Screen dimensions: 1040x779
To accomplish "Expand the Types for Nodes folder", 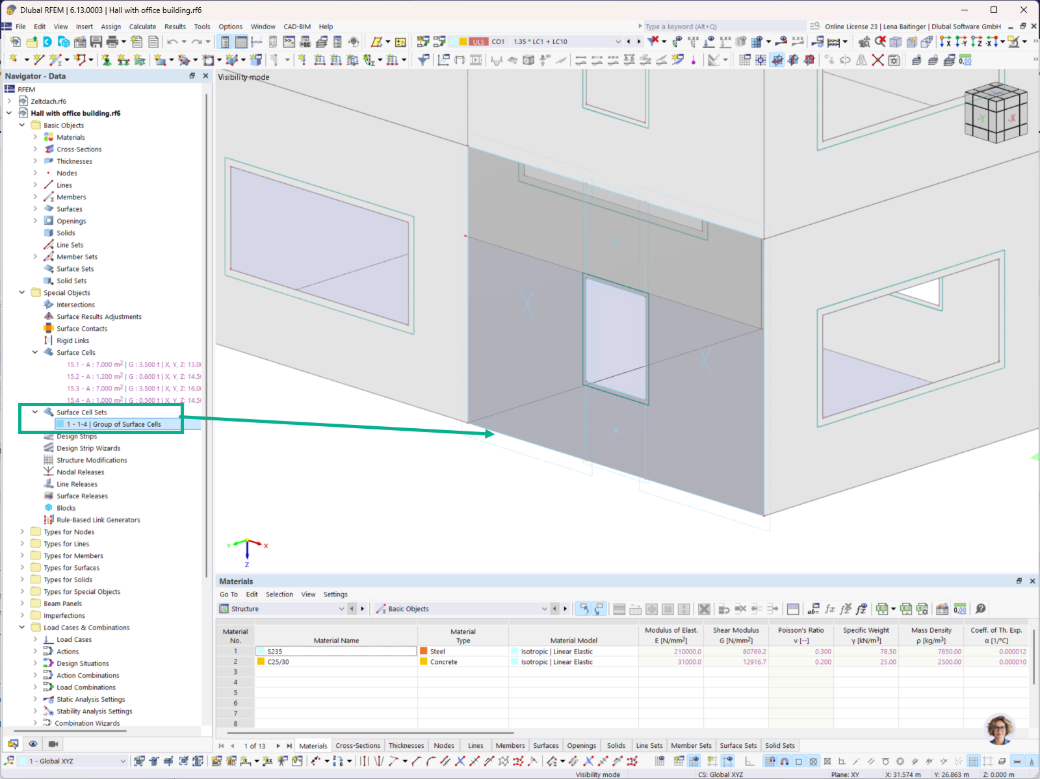I will point(22,531).
